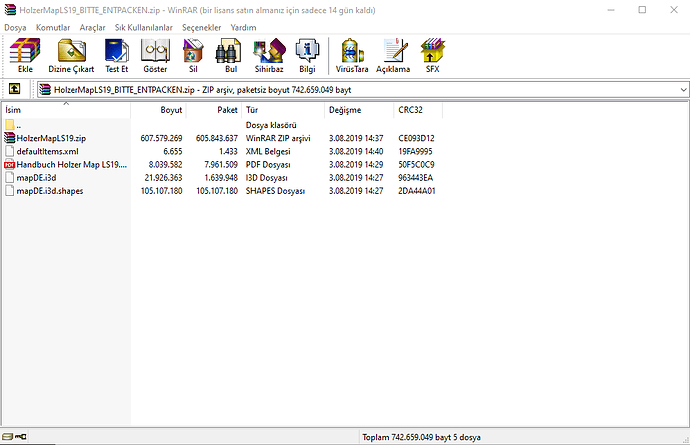This screenshot has height=445, width=690.
Task: Click CRC32 value 2DA44A01
Action: [x=417, y=191]
